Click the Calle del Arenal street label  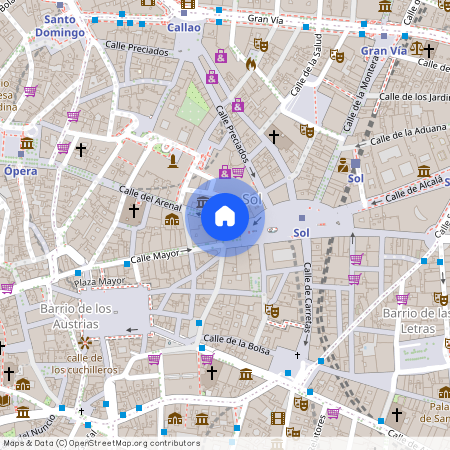tap(150, 199)
